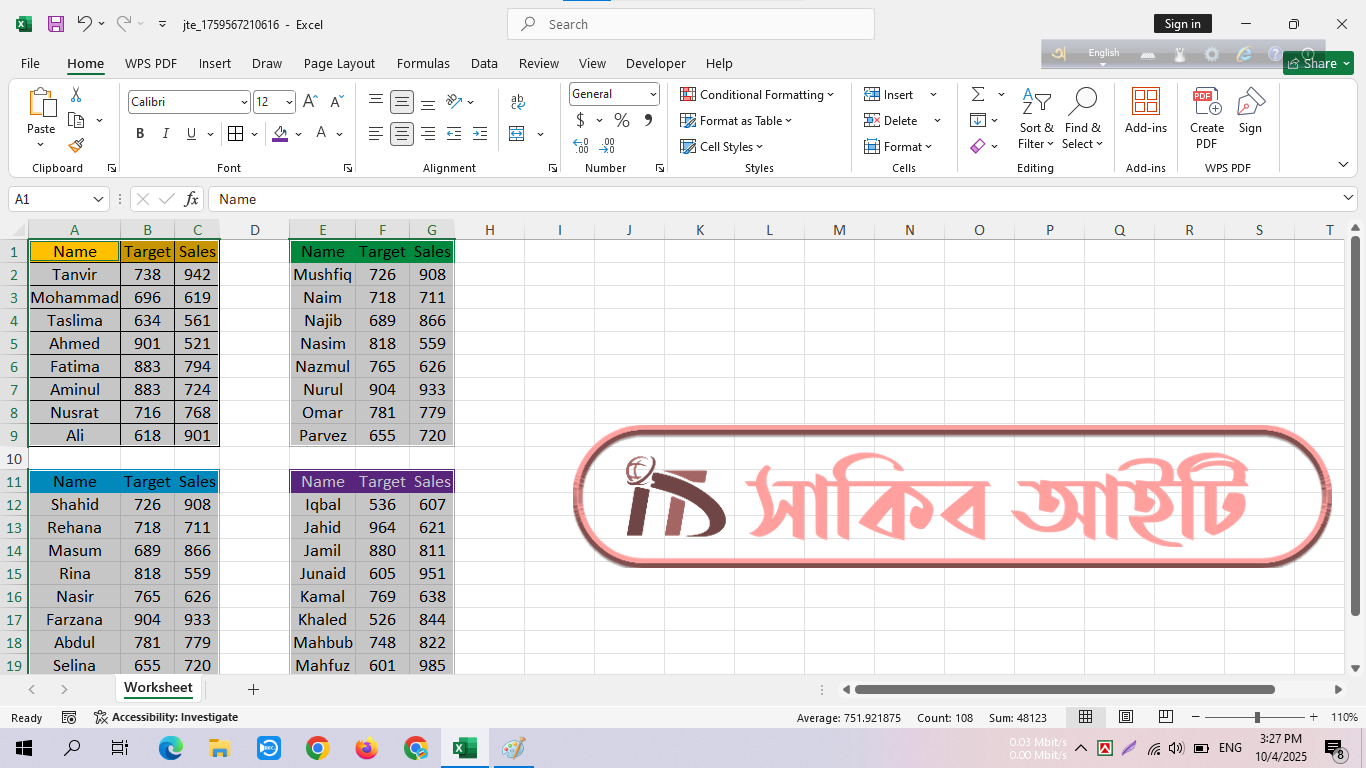Click the Insert Function fx icon
This screenshot has height=768, width=1366.
(192, 199)
